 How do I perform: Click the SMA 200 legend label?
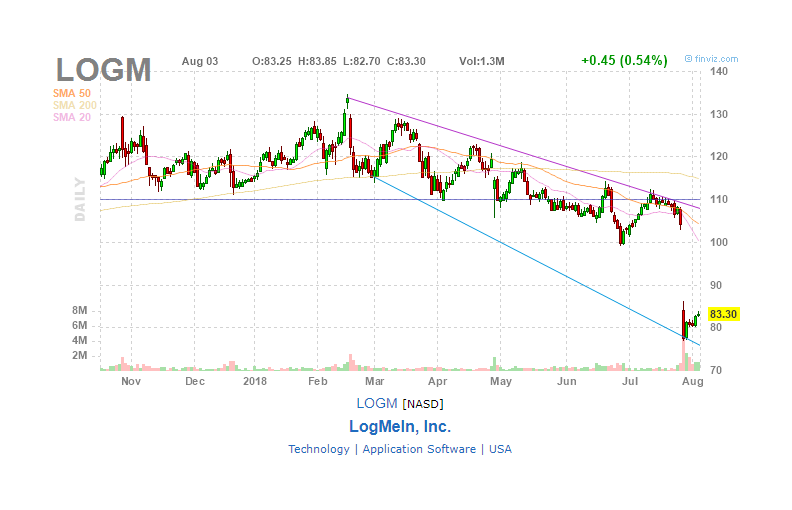pyautogui.click(x=75, y=105)
